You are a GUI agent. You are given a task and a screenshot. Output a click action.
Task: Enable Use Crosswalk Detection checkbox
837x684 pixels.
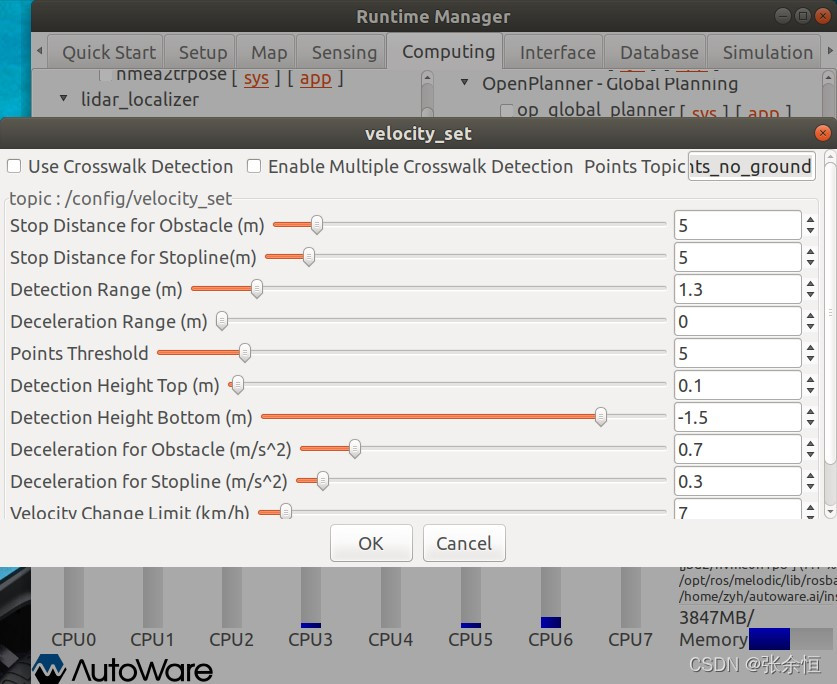[14, 166]
